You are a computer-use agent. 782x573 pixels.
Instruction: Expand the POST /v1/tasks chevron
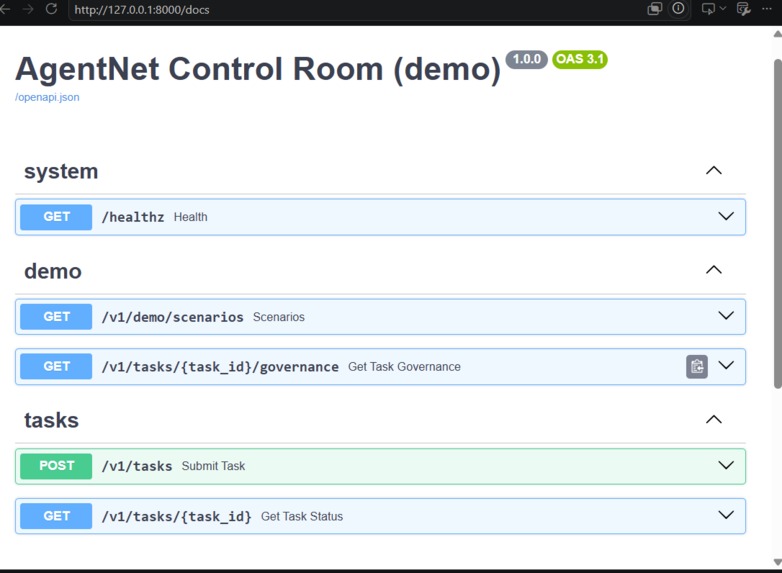tap(726, 465)
